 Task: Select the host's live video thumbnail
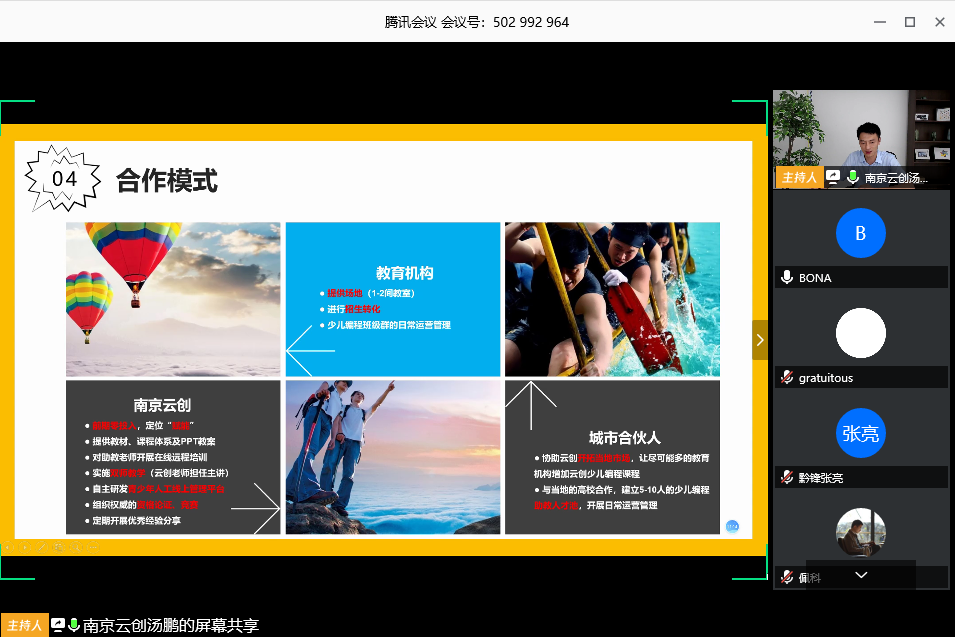click(x=860, y=128)
